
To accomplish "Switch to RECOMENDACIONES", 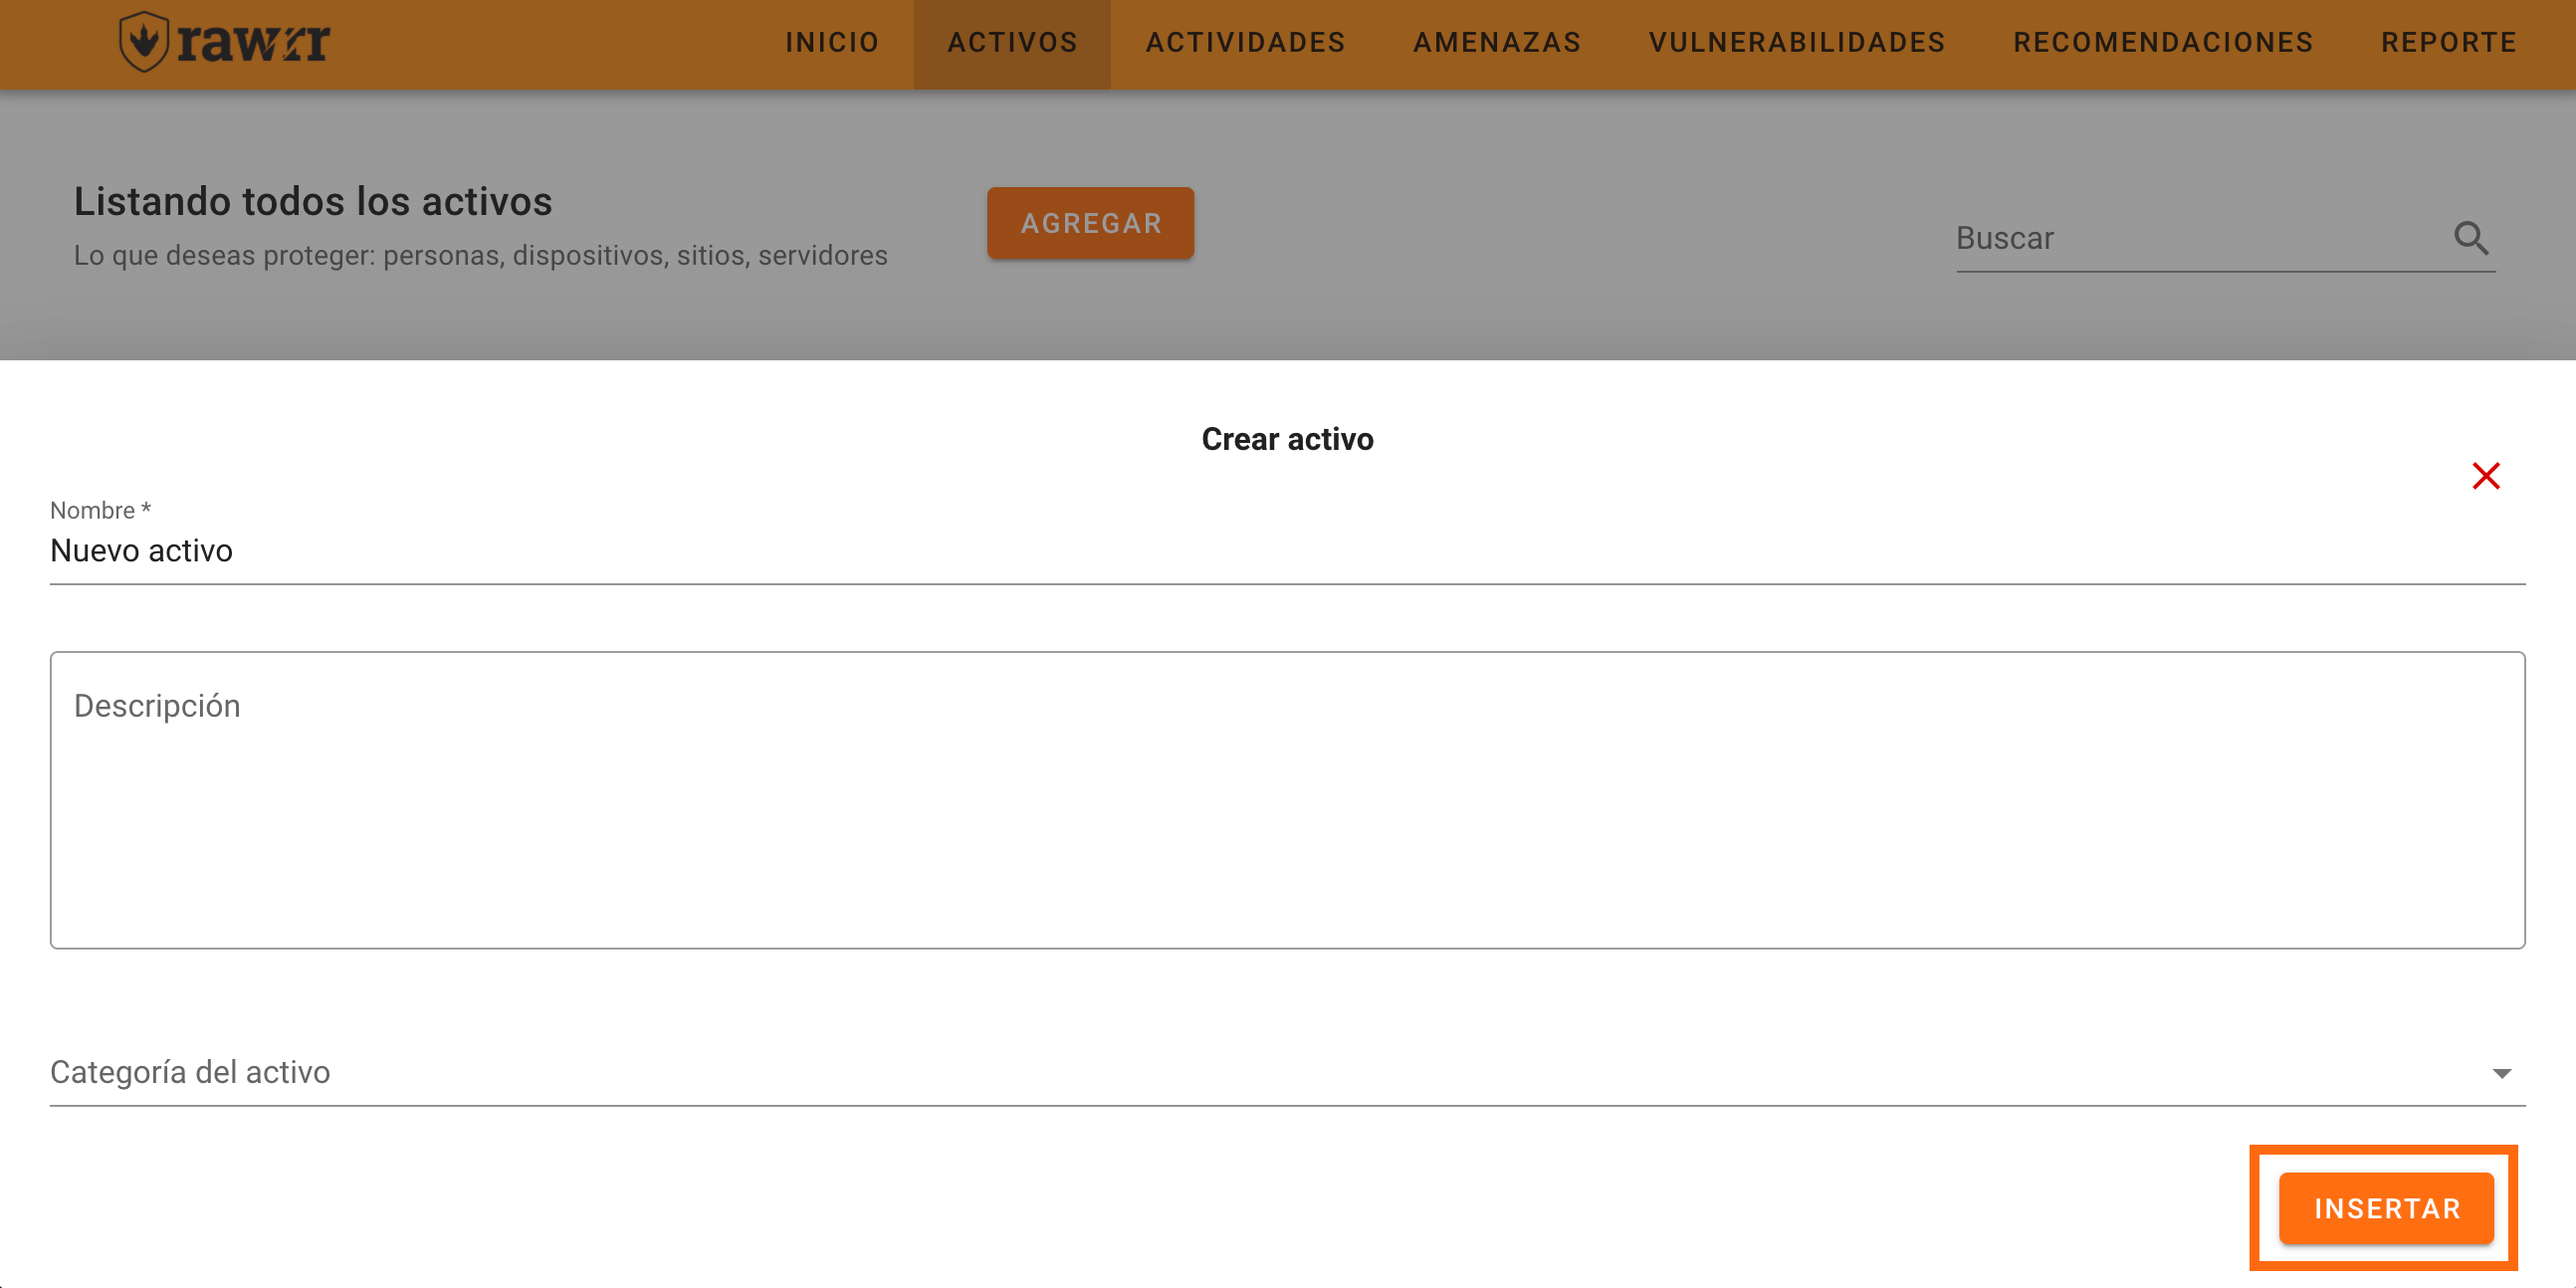I will coord(2162,42).
